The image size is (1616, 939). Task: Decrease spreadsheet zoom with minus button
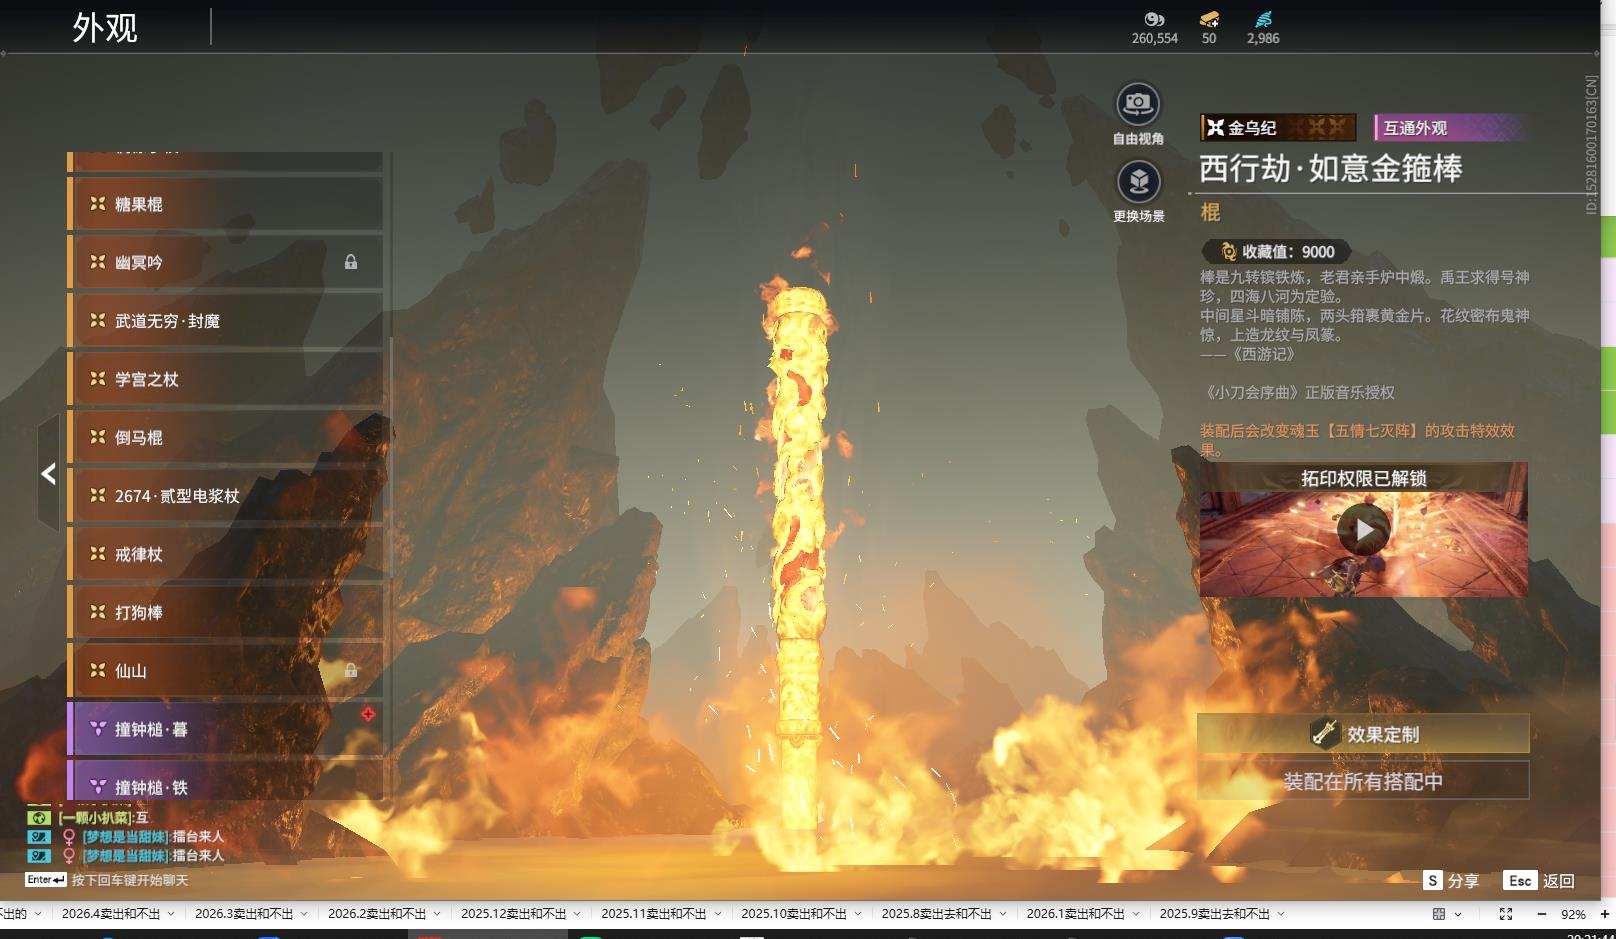[x=1541, y=914]
